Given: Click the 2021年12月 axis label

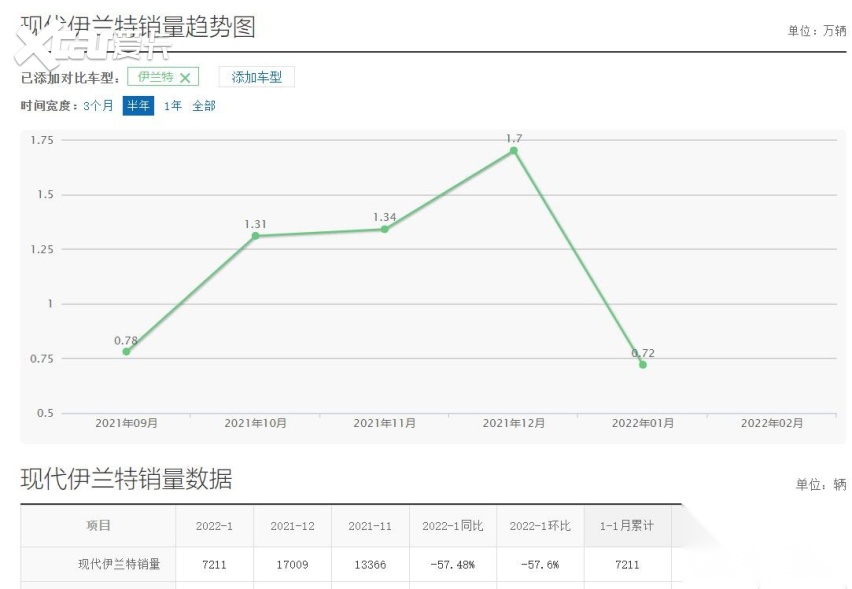Looking at the screenshot, I should 513,423.
